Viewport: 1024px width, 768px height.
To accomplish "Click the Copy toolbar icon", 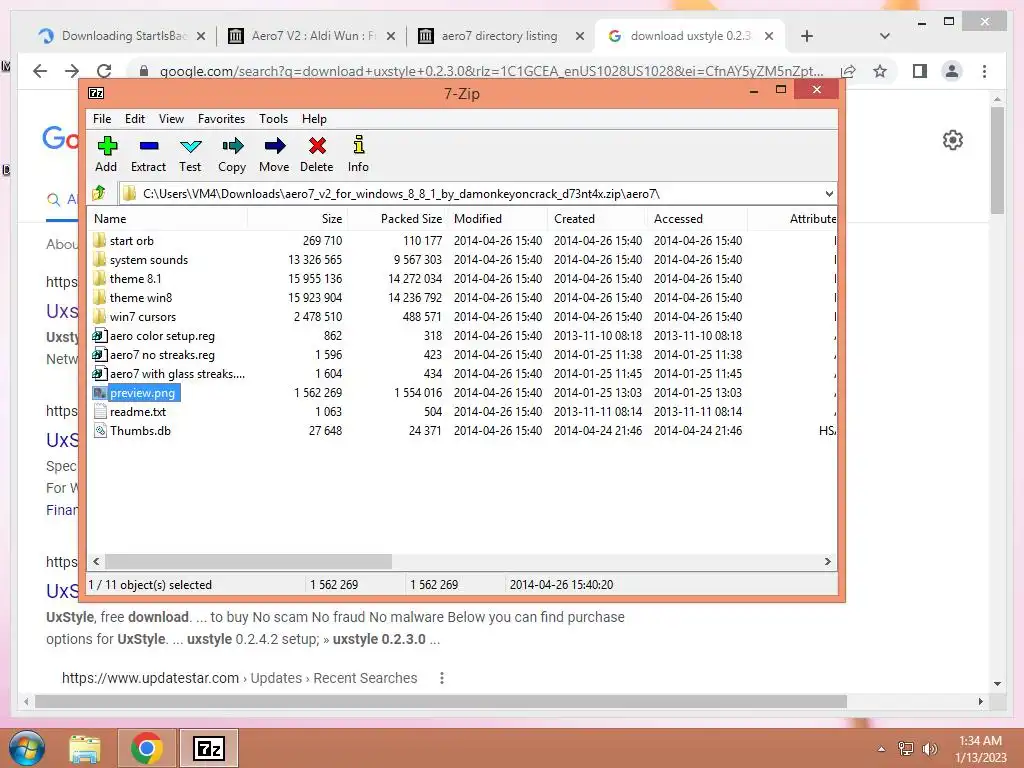I will (232, 146).
